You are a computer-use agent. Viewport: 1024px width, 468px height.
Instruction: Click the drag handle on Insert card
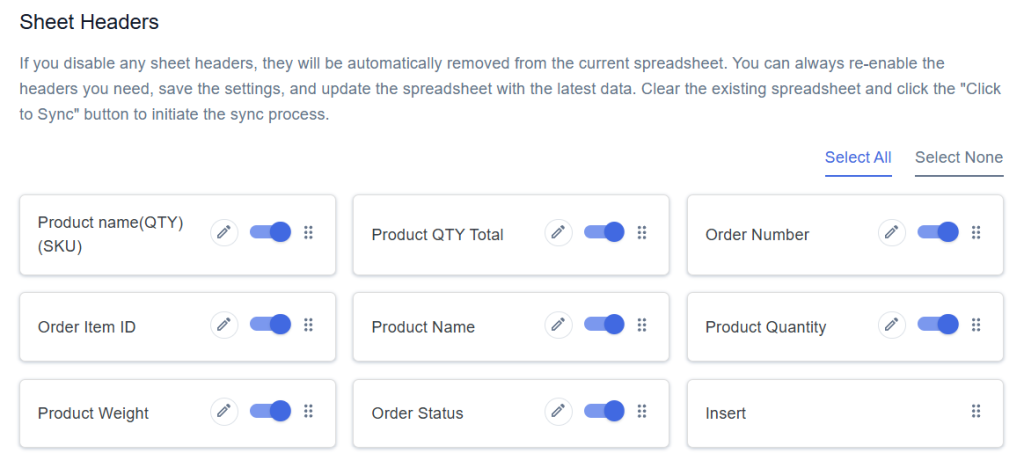(976, 411)
